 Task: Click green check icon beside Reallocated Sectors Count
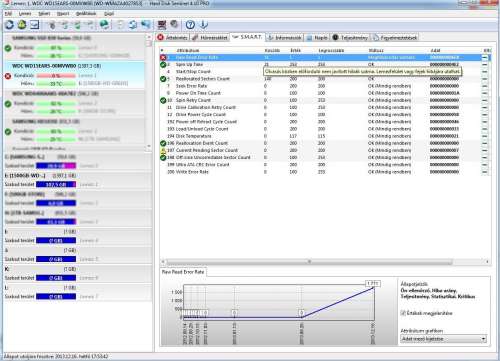163,79
